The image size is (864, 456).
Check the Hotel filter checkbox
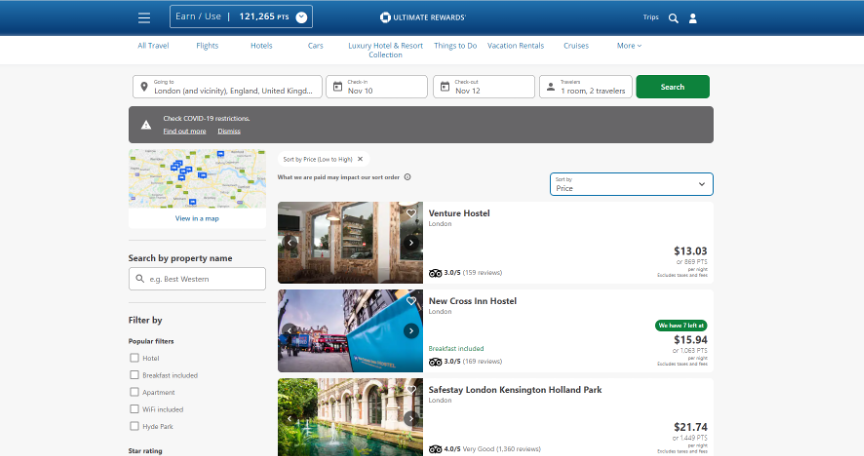point(134,358)
